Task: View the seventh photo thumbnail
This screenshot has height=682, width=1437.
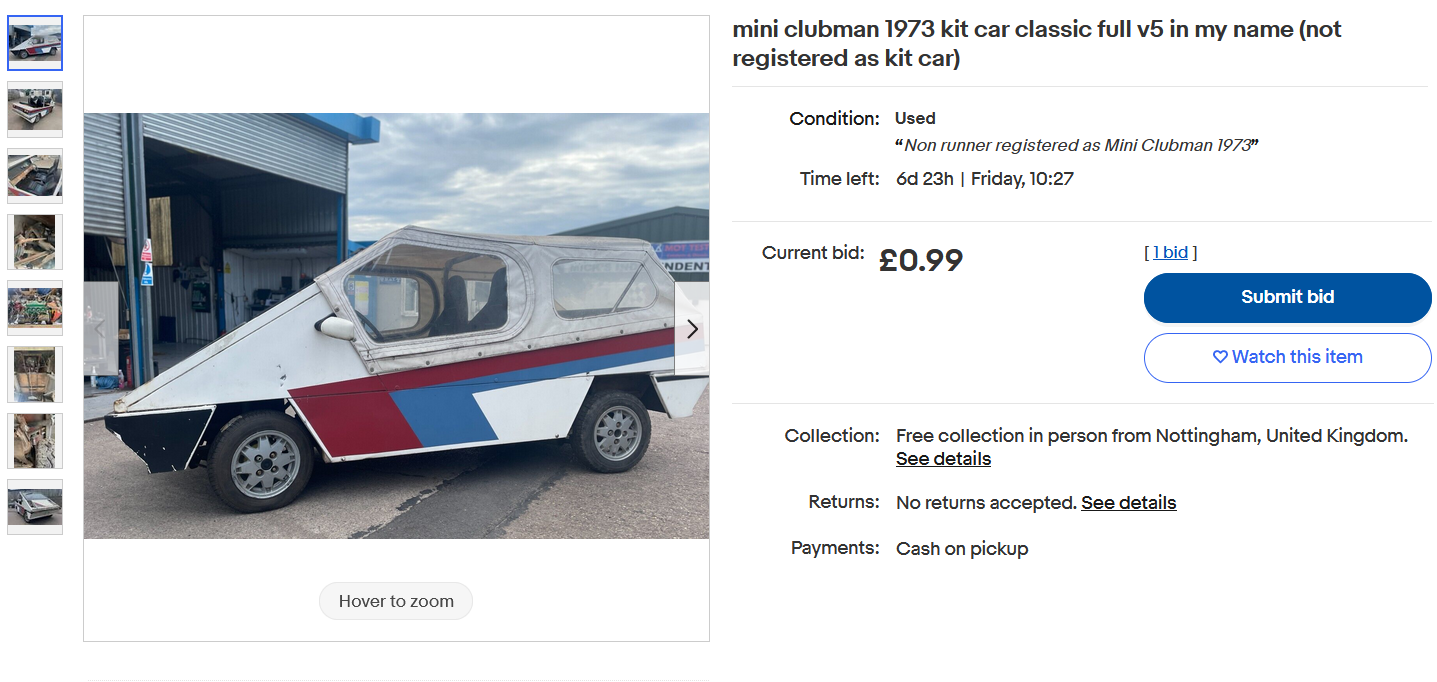Action: [x=35, y=440]
